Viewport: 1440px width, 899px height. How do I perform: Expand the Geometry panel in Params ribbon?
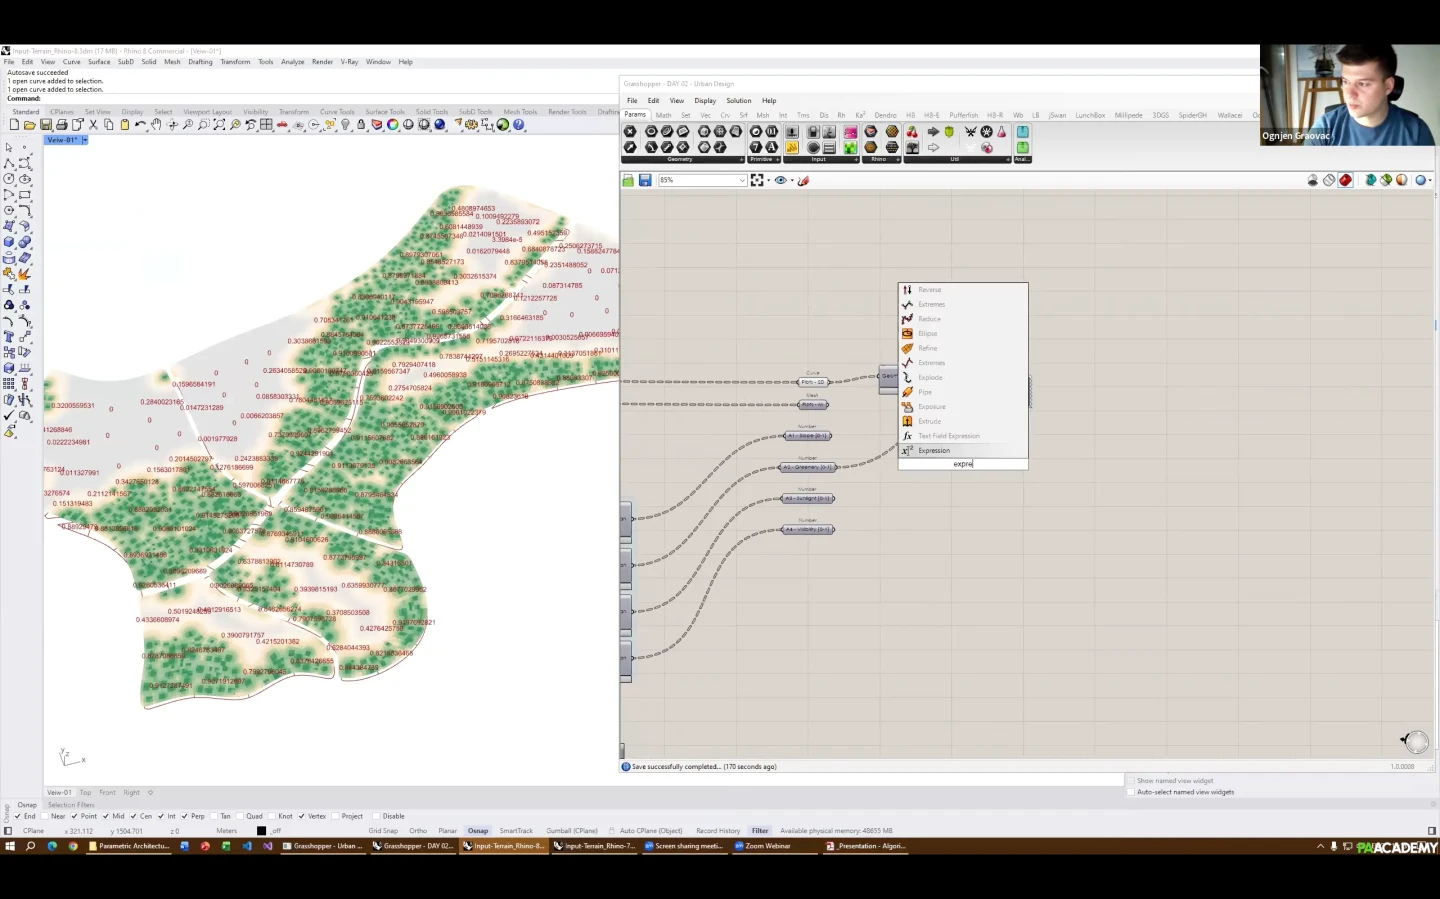pos(741,159)
